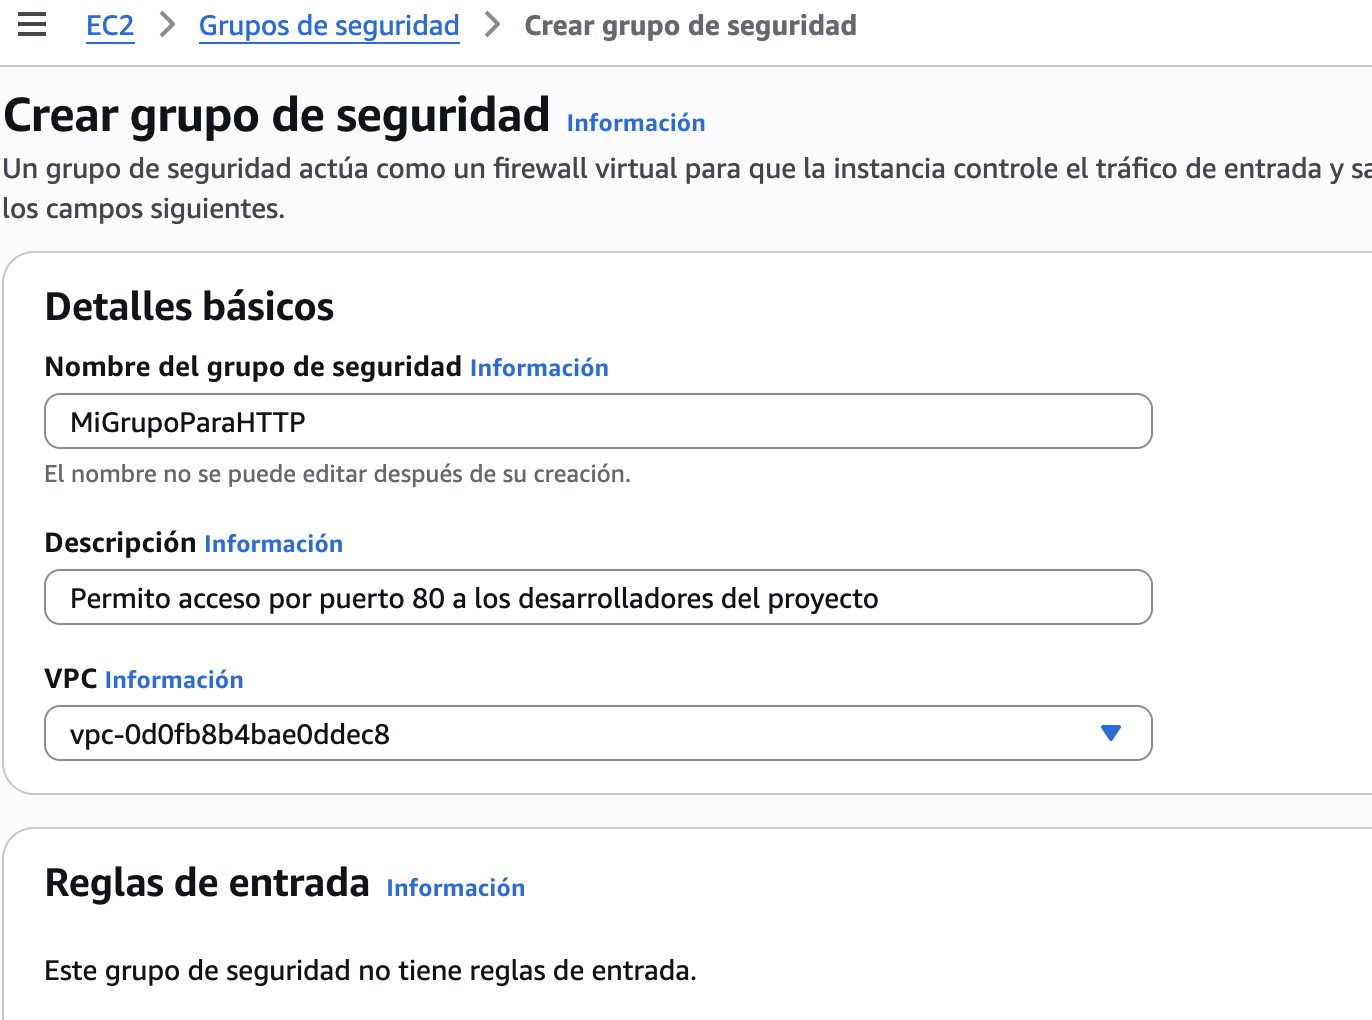Viewport: 1372px width, 1020px height.
Task: Focus the security group name field
Action: tap(598, 422)
